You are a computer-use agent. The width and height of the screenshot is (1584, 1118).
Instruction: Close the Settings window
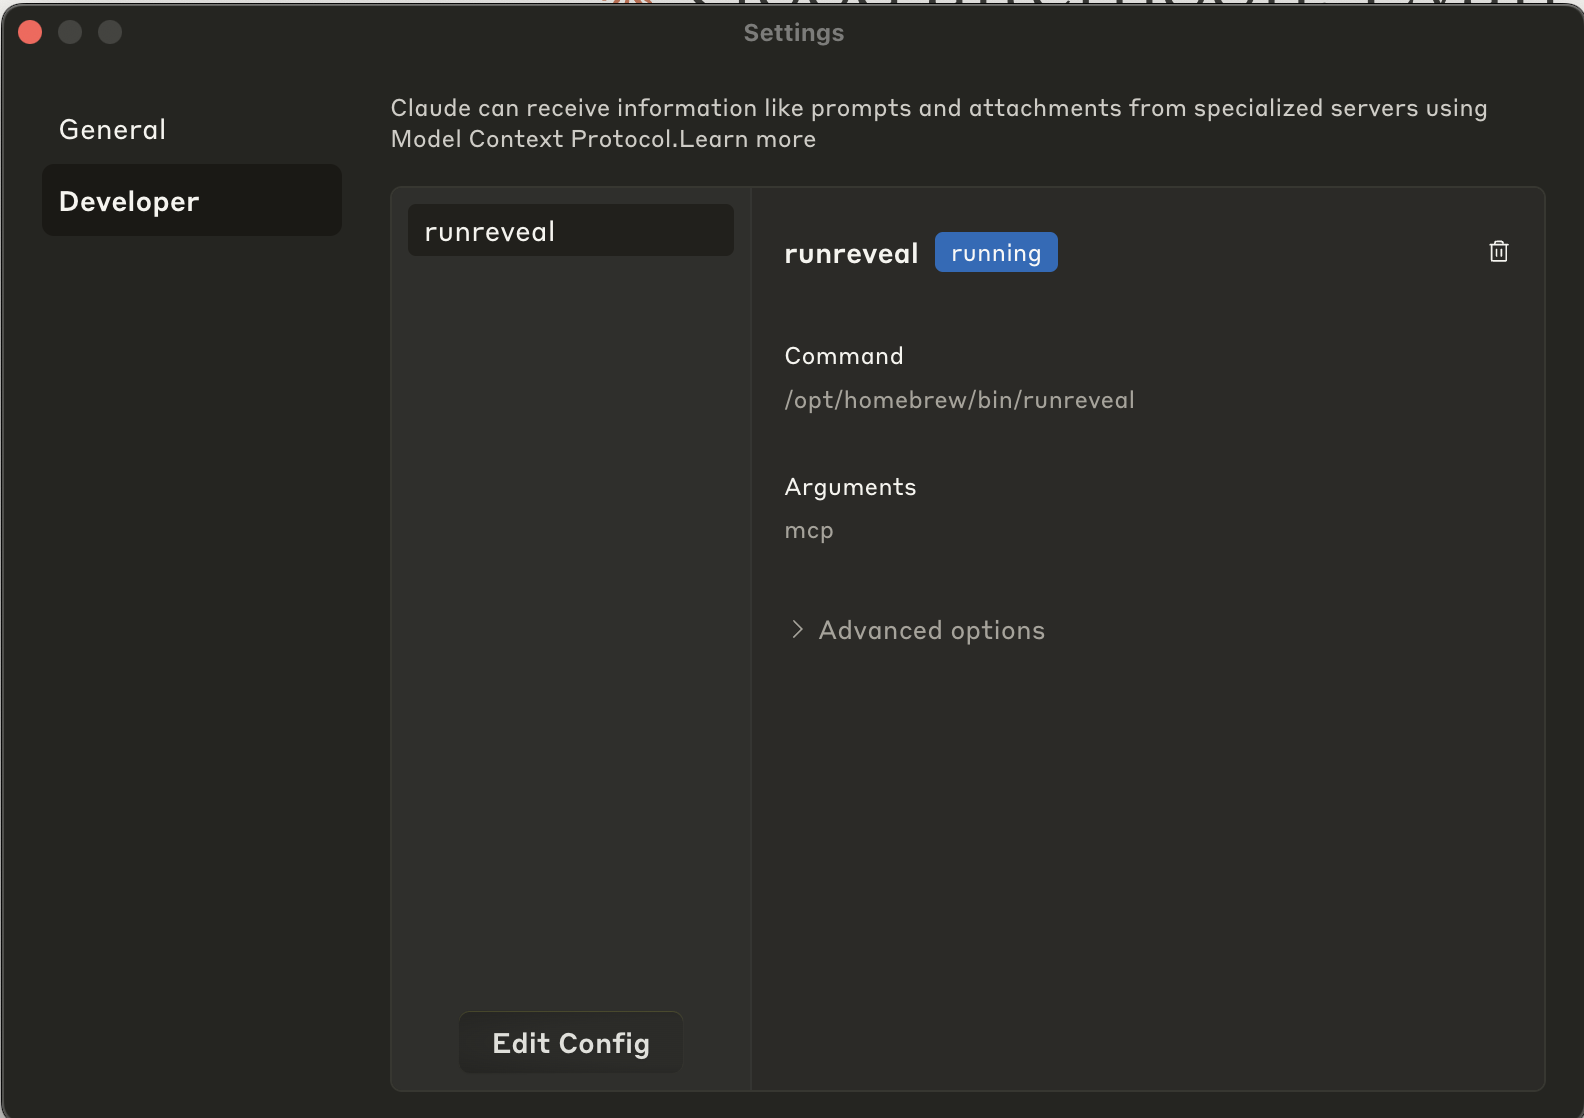(30, 32)
